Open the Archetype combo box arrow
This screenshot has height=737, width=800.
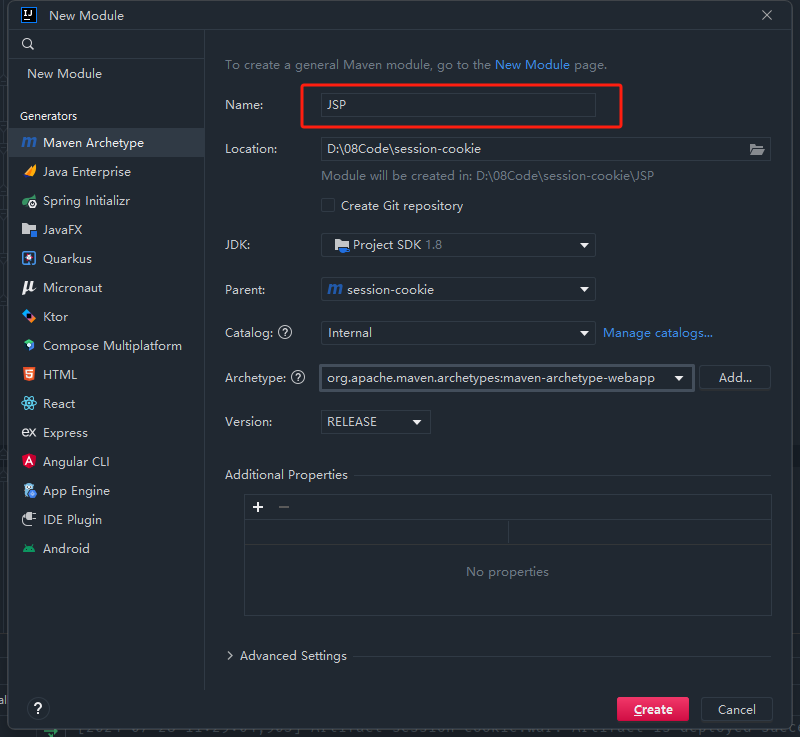pos(679,378)
